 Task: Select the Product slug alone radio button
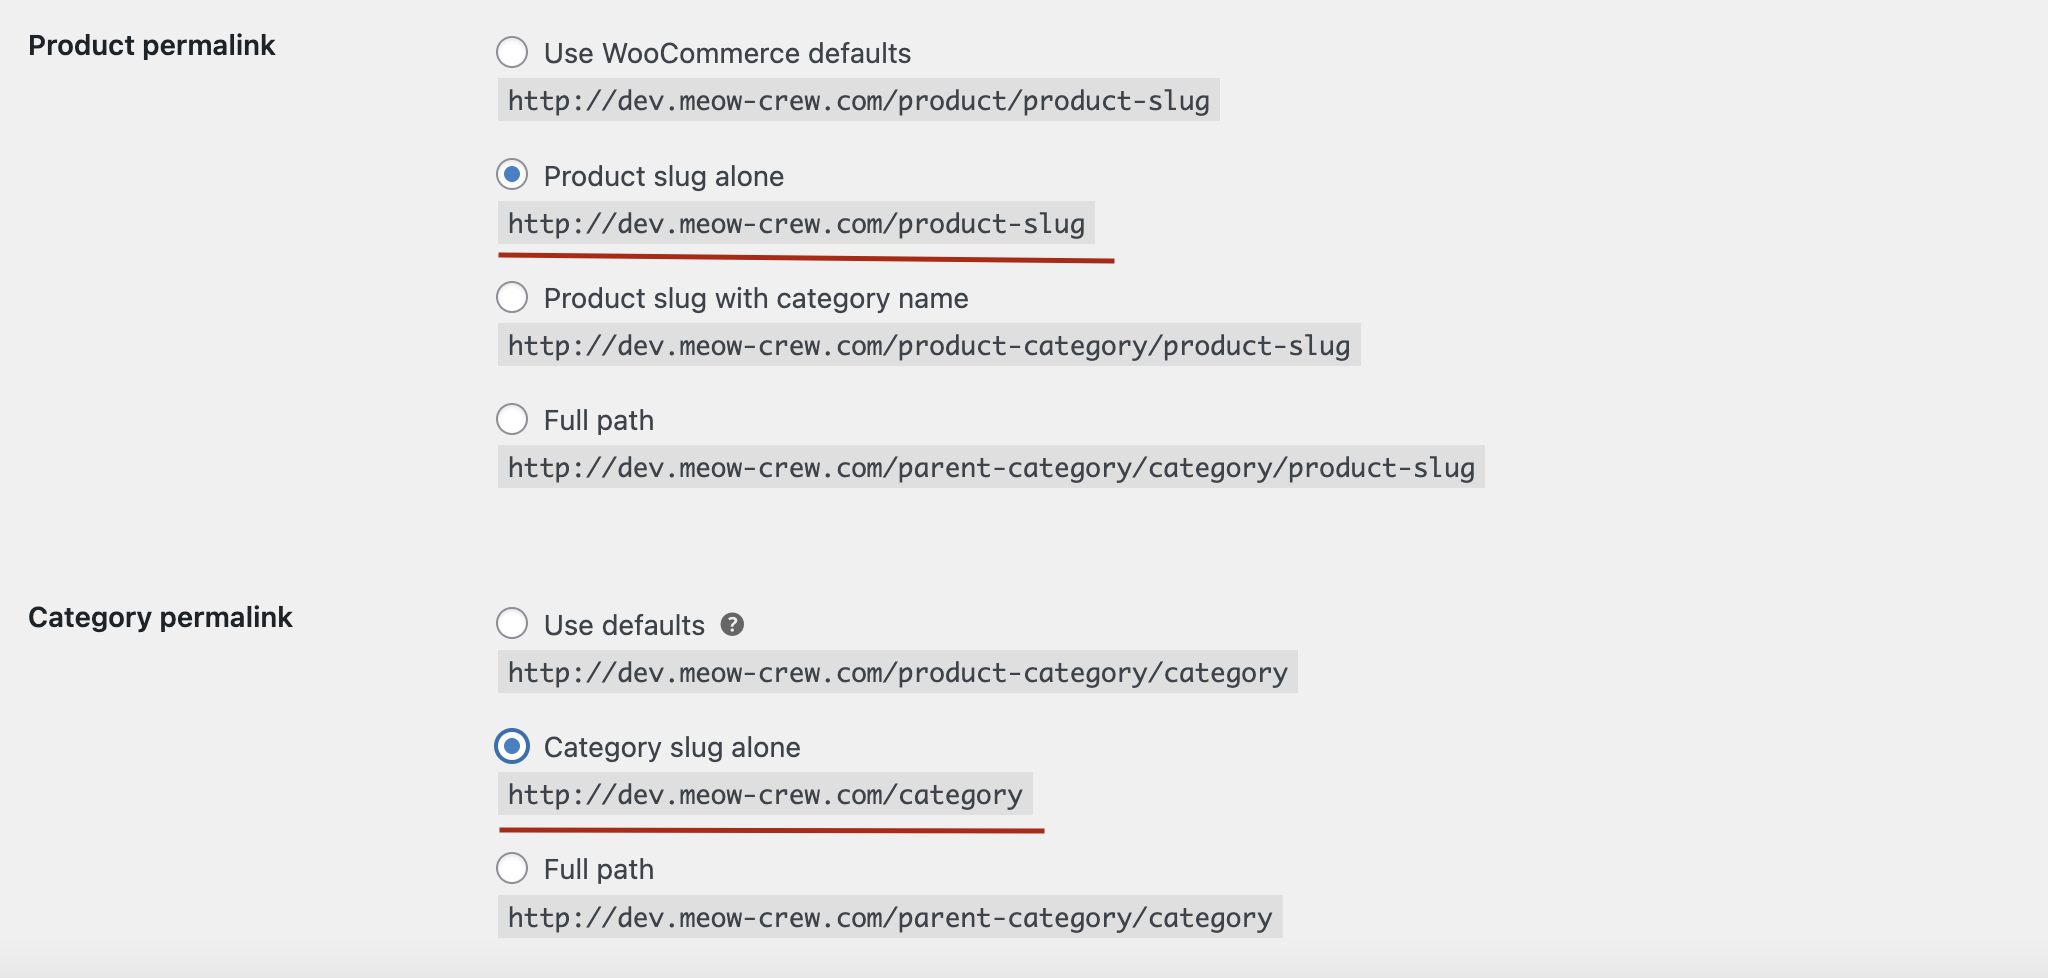(514, 175)
